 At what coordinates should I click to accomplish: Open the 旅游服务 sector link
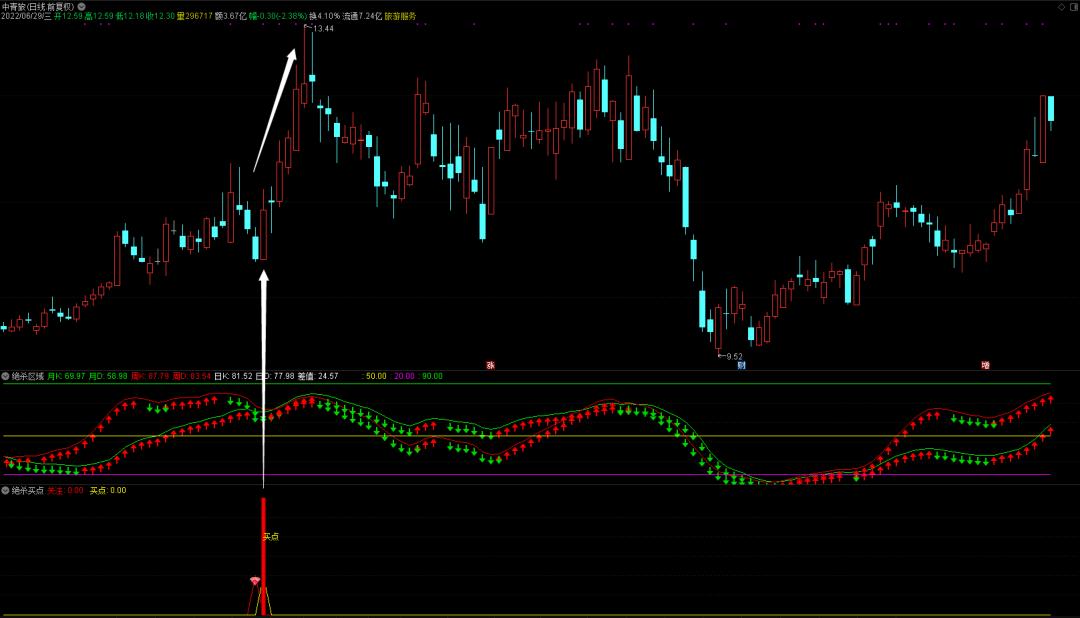(400, 16)
